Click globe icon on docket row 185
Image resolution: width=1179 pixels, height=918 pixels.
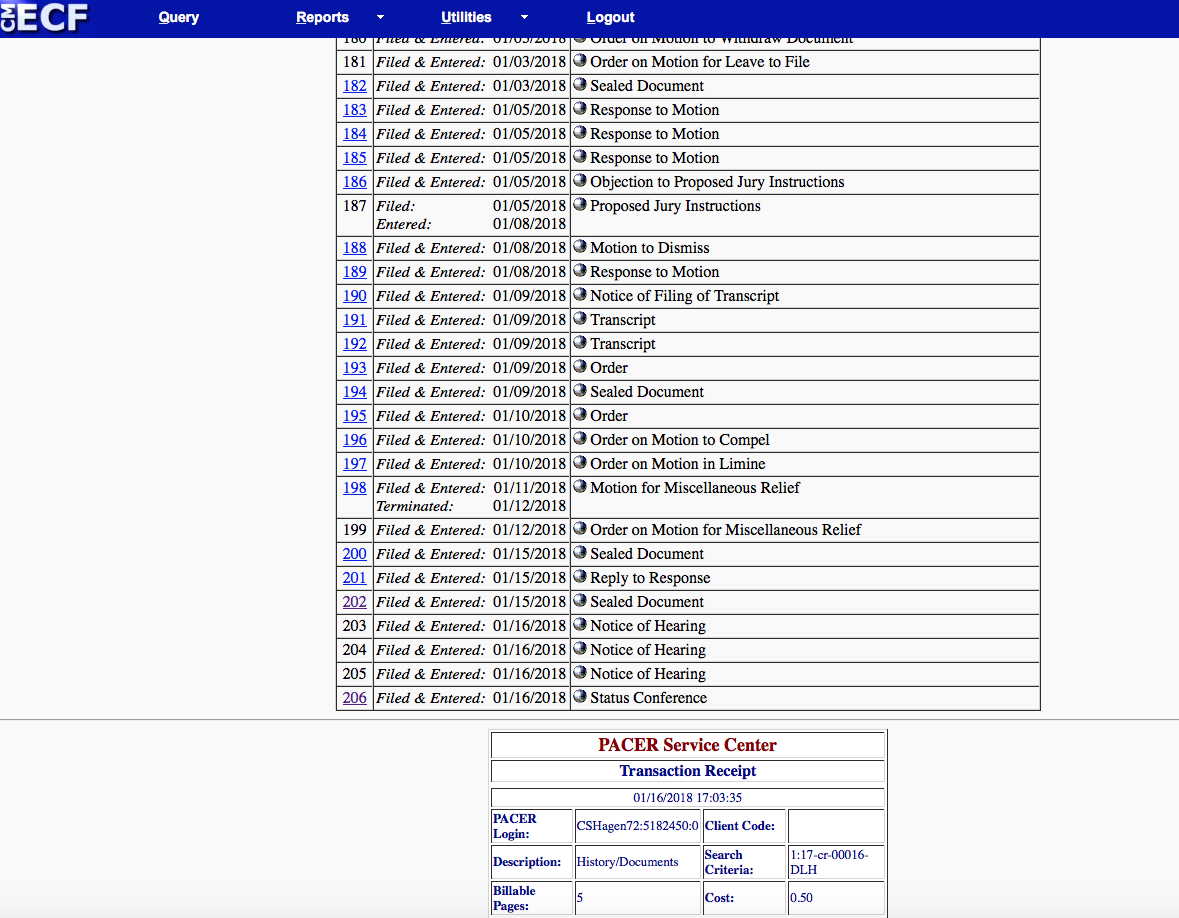(x=580, y=157)
